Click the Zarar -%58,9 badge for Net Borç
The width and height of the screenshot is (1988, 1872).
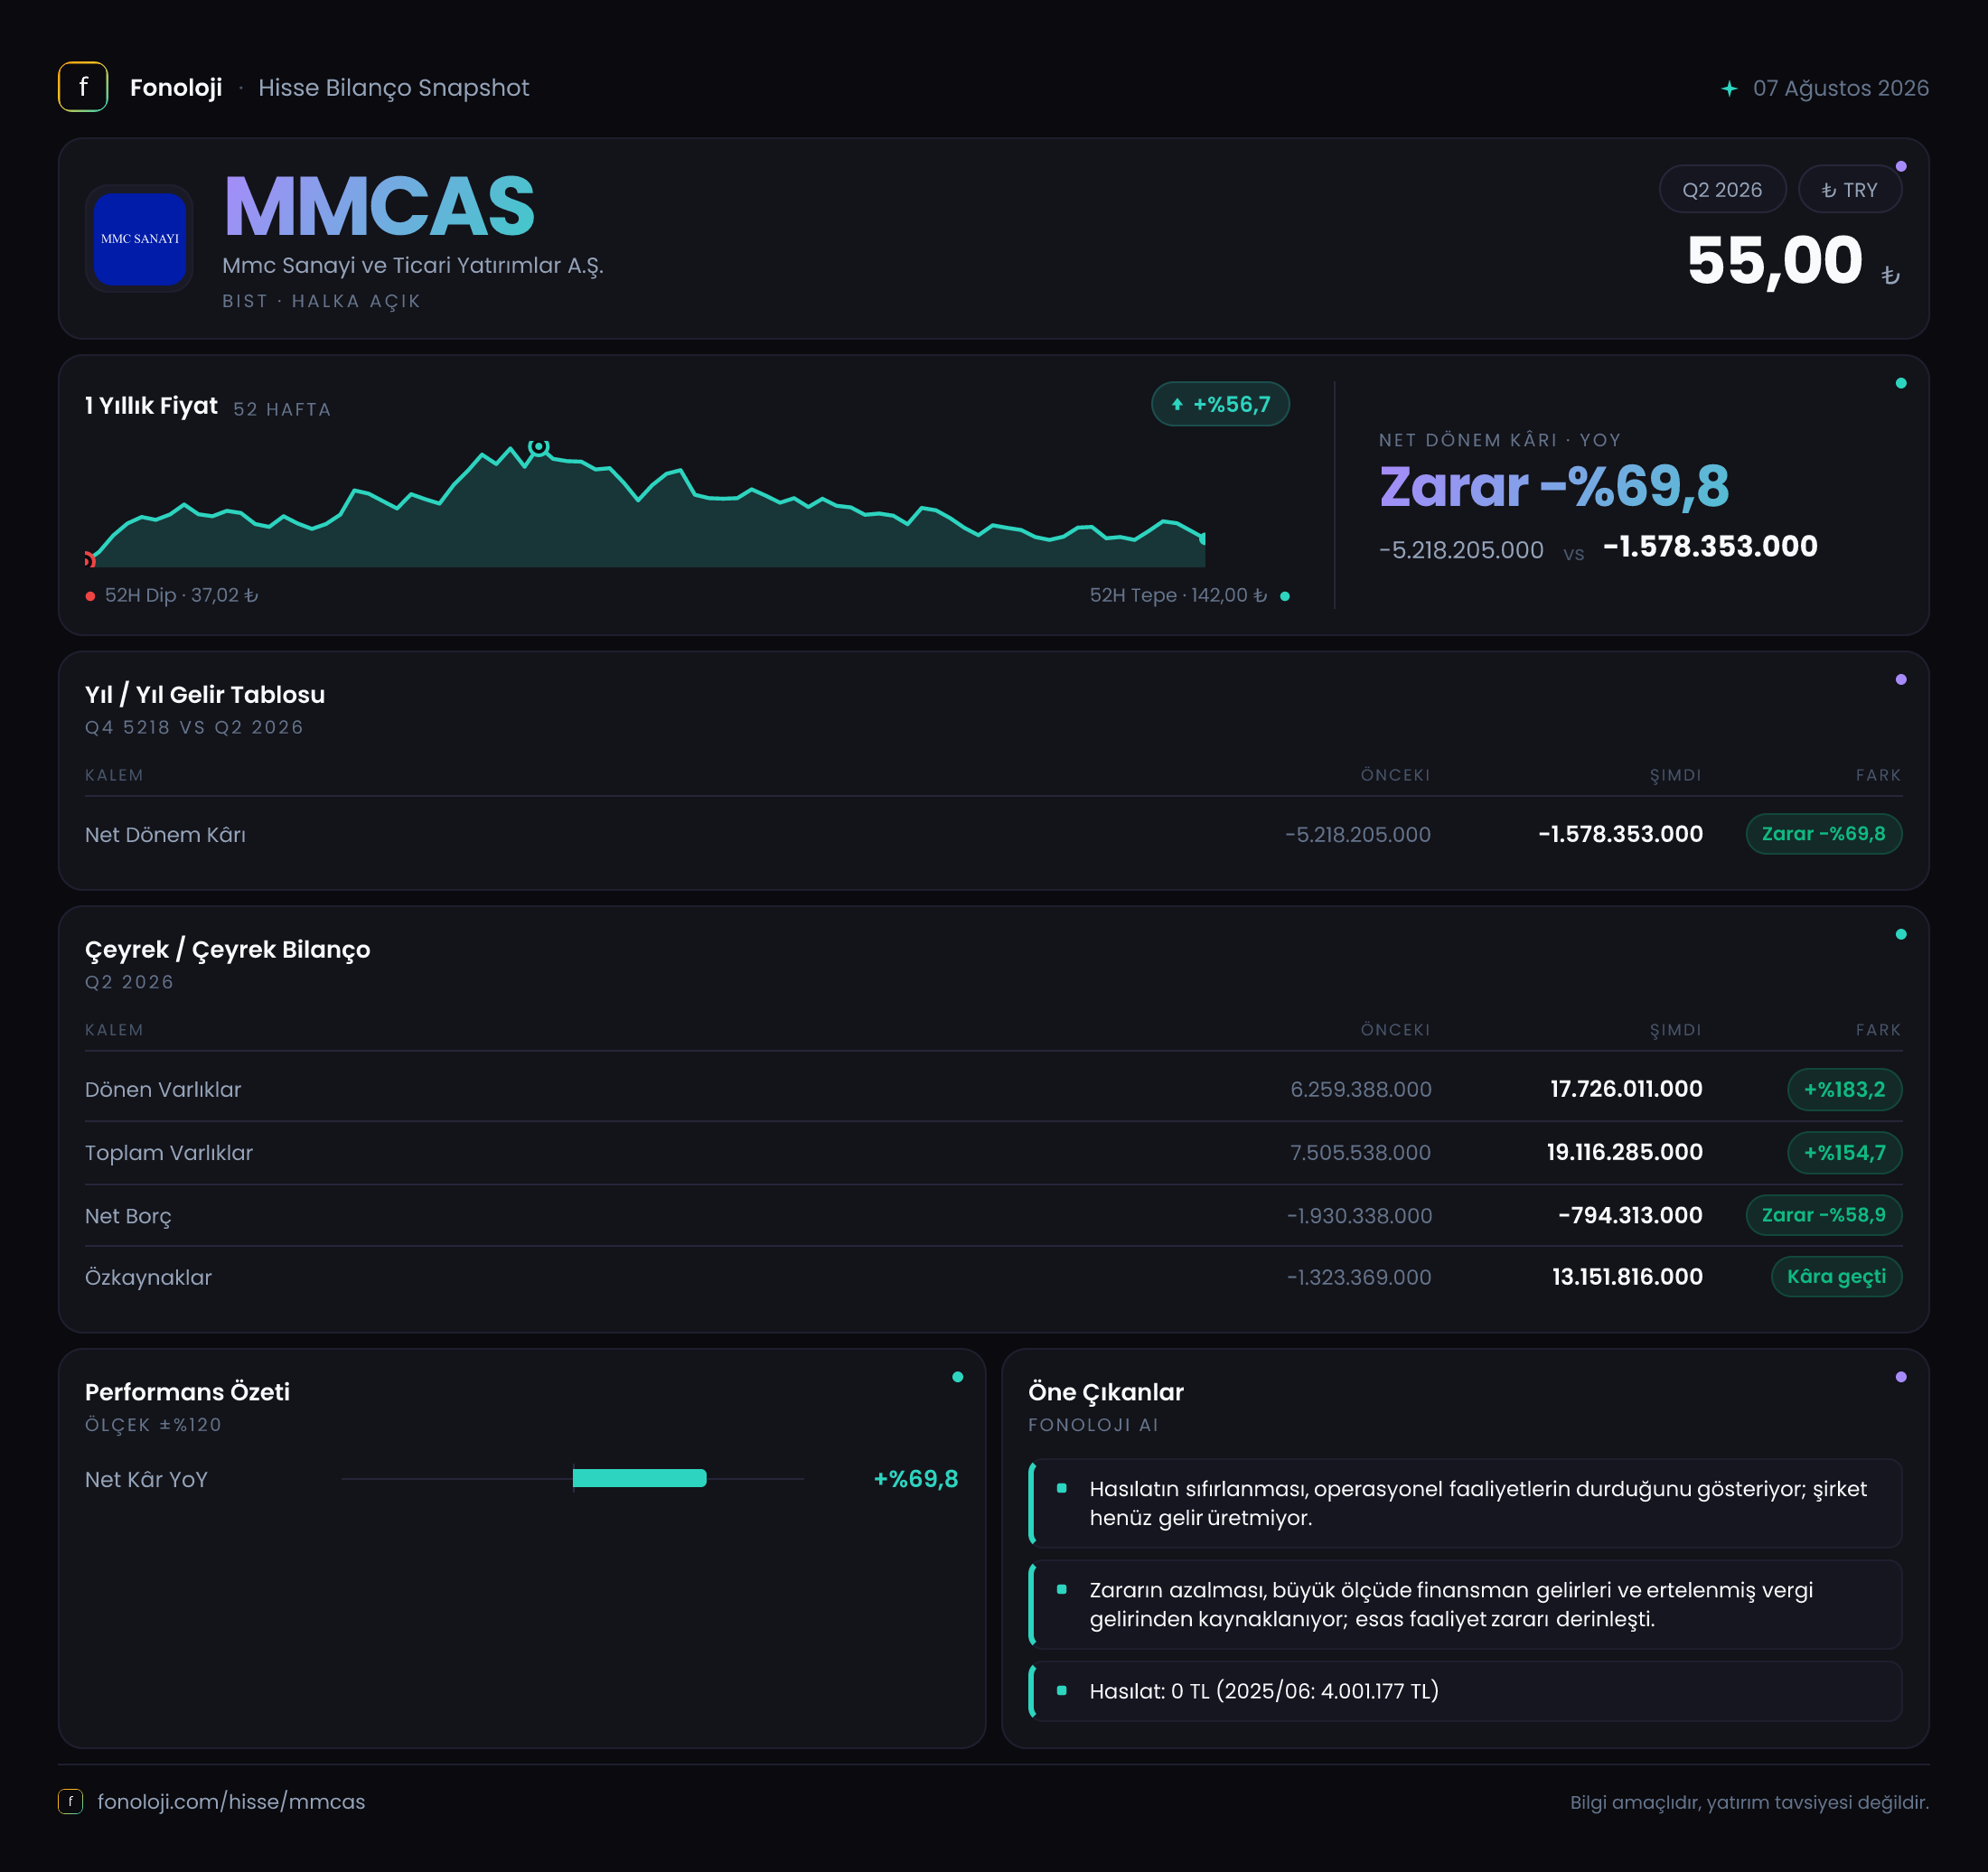(x=1823, y=1215)
